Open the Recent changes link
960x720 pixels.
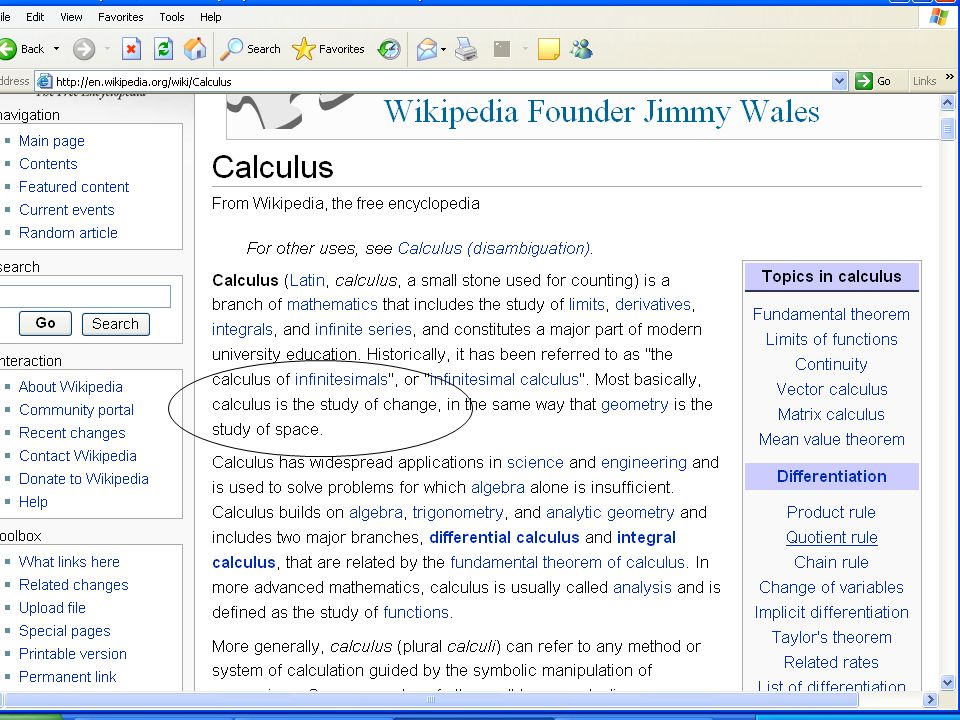(72, 433)
